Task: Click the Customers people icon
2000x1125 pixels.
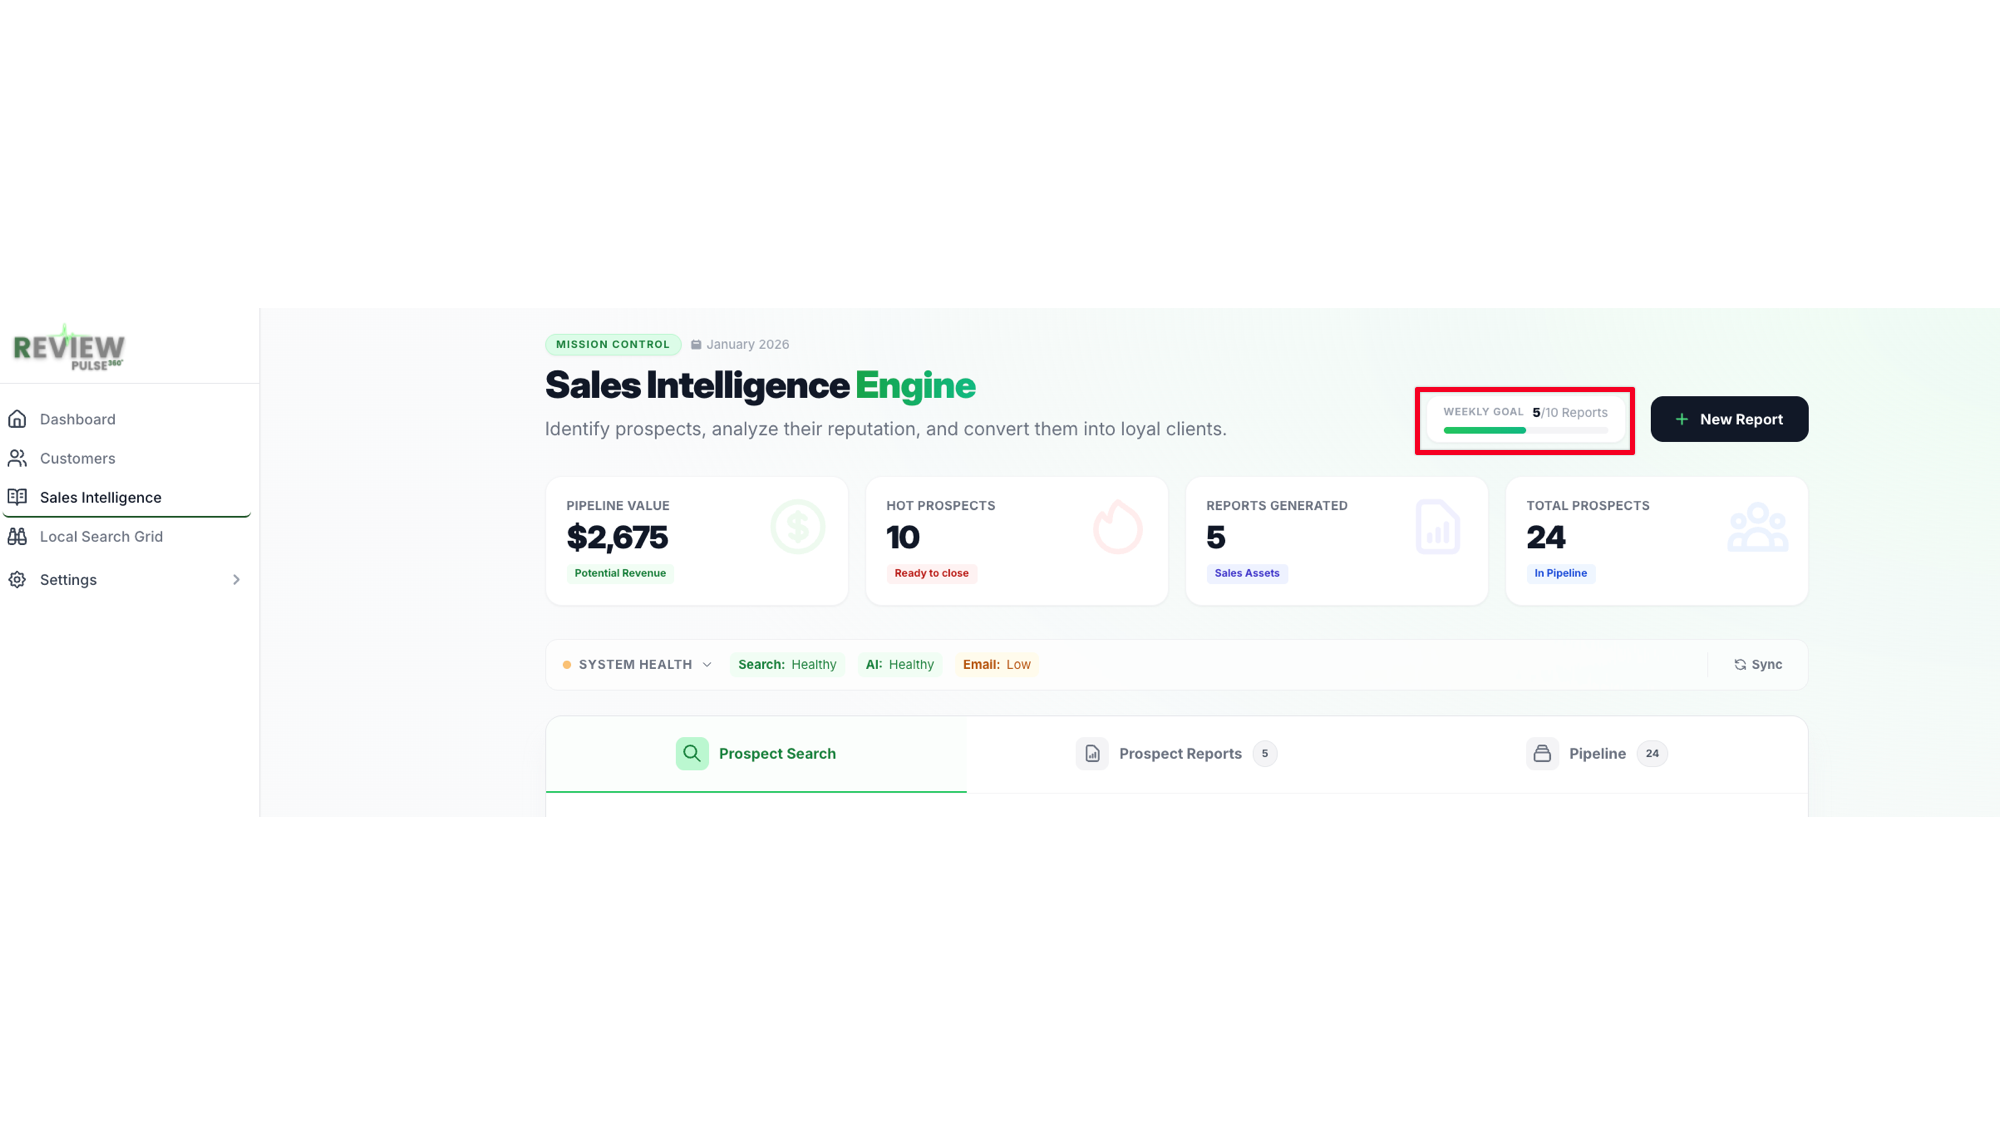Action: [17, 458]
